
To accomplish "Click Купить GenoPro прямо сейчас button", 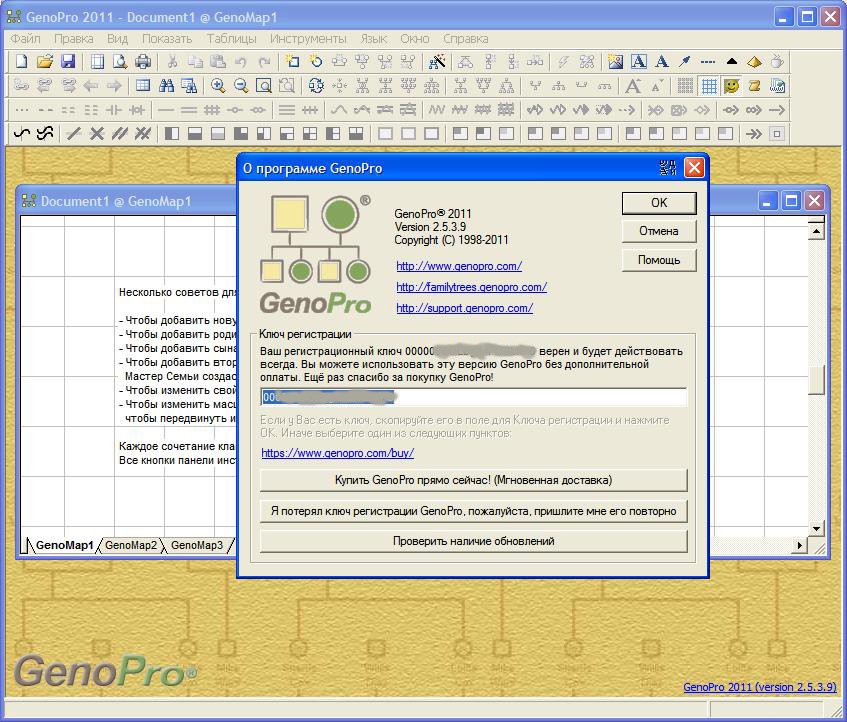I will point(474,480).
